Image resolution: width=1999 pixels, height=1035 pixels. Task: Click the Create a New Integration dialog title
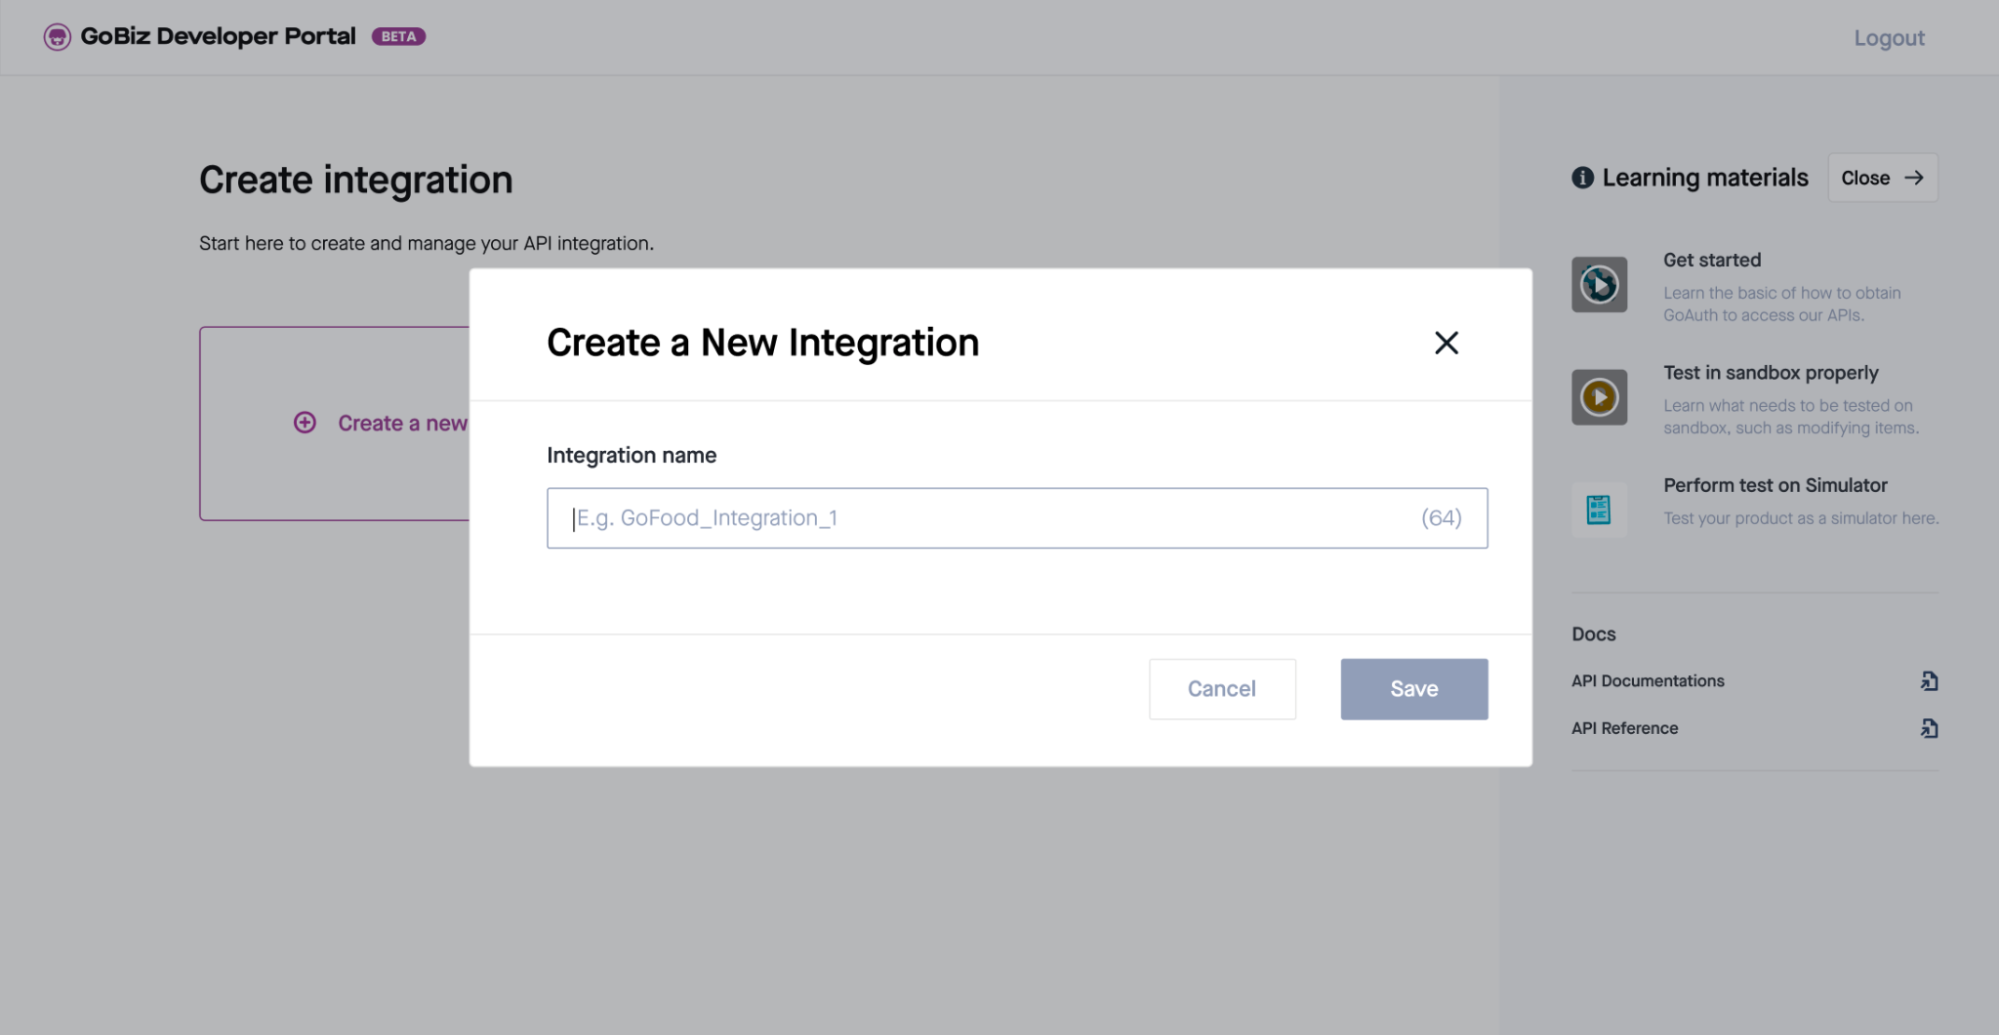763,343
